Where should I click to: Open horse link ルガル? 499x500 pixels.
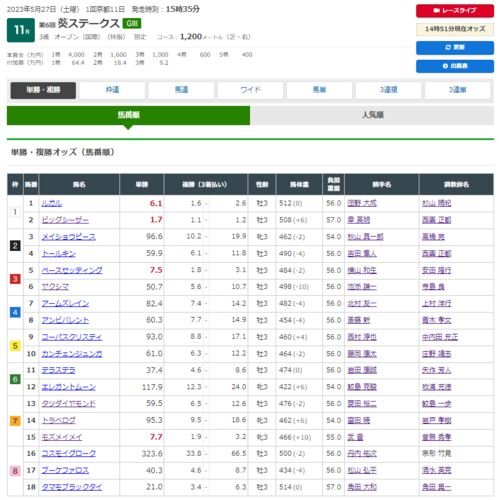tap(52, 203)
